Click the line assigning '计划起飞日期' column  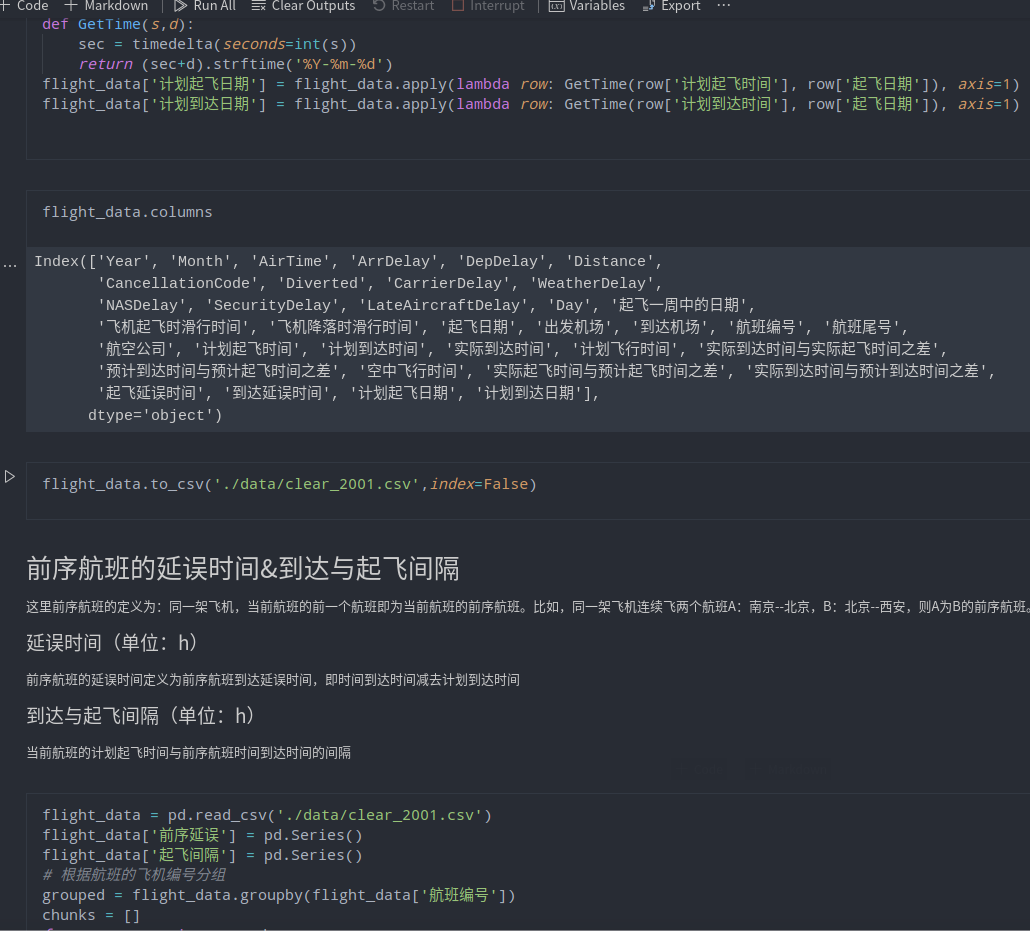(x=531, y=84)
